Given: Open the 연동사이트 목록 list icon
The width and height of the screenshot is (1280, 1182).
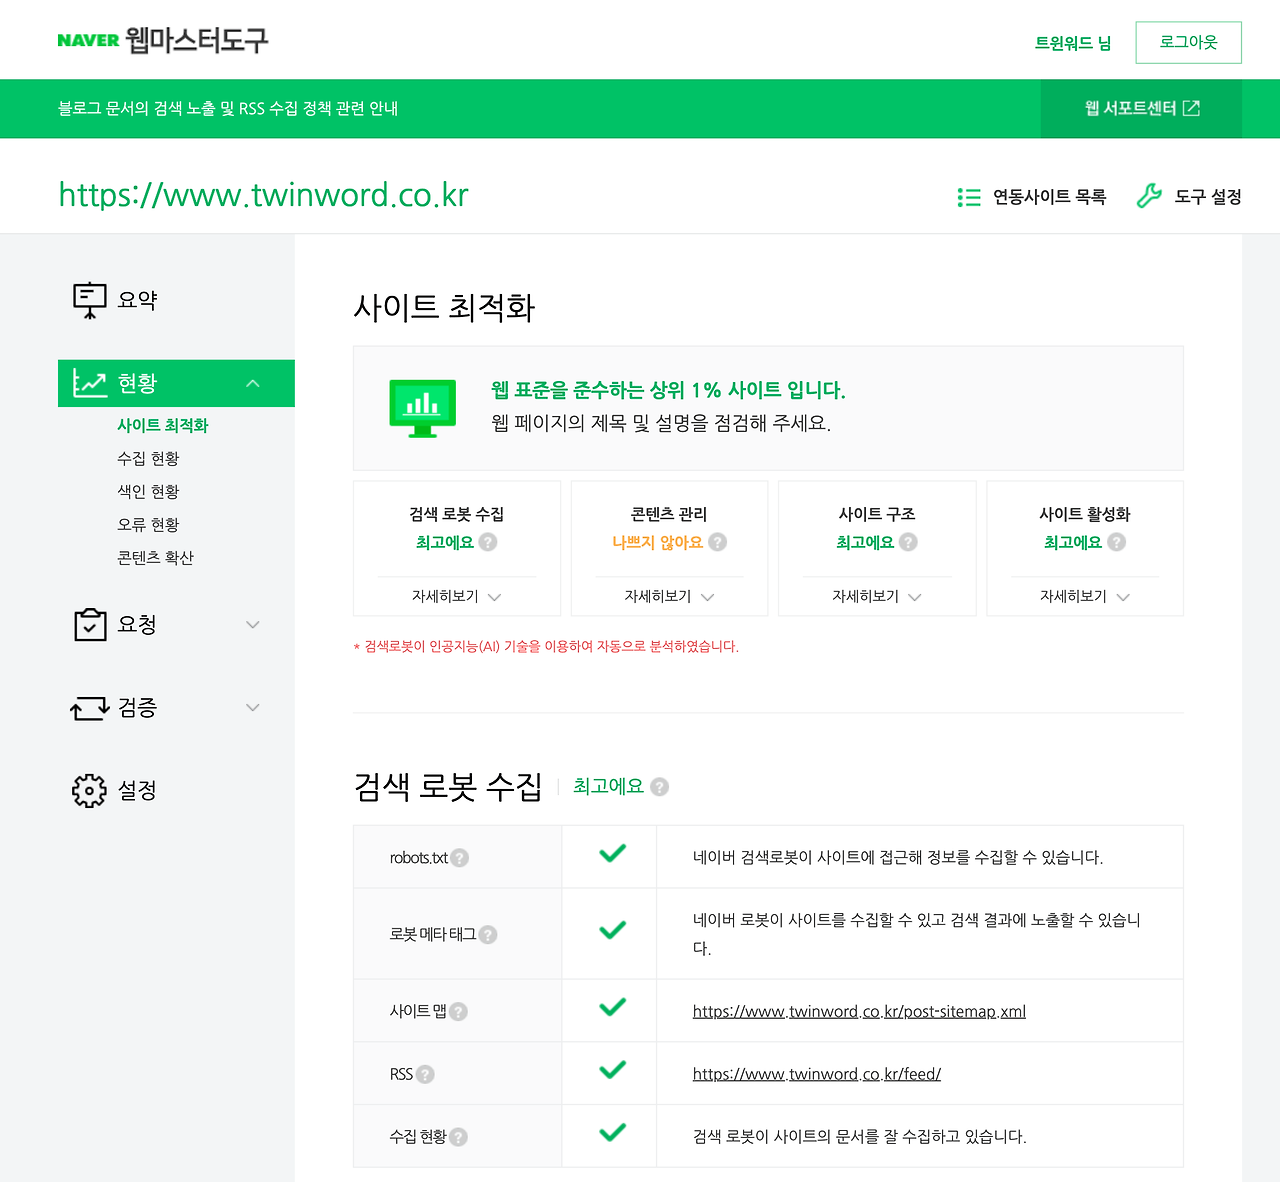Looking at the screenshot, I should (968, 196).
